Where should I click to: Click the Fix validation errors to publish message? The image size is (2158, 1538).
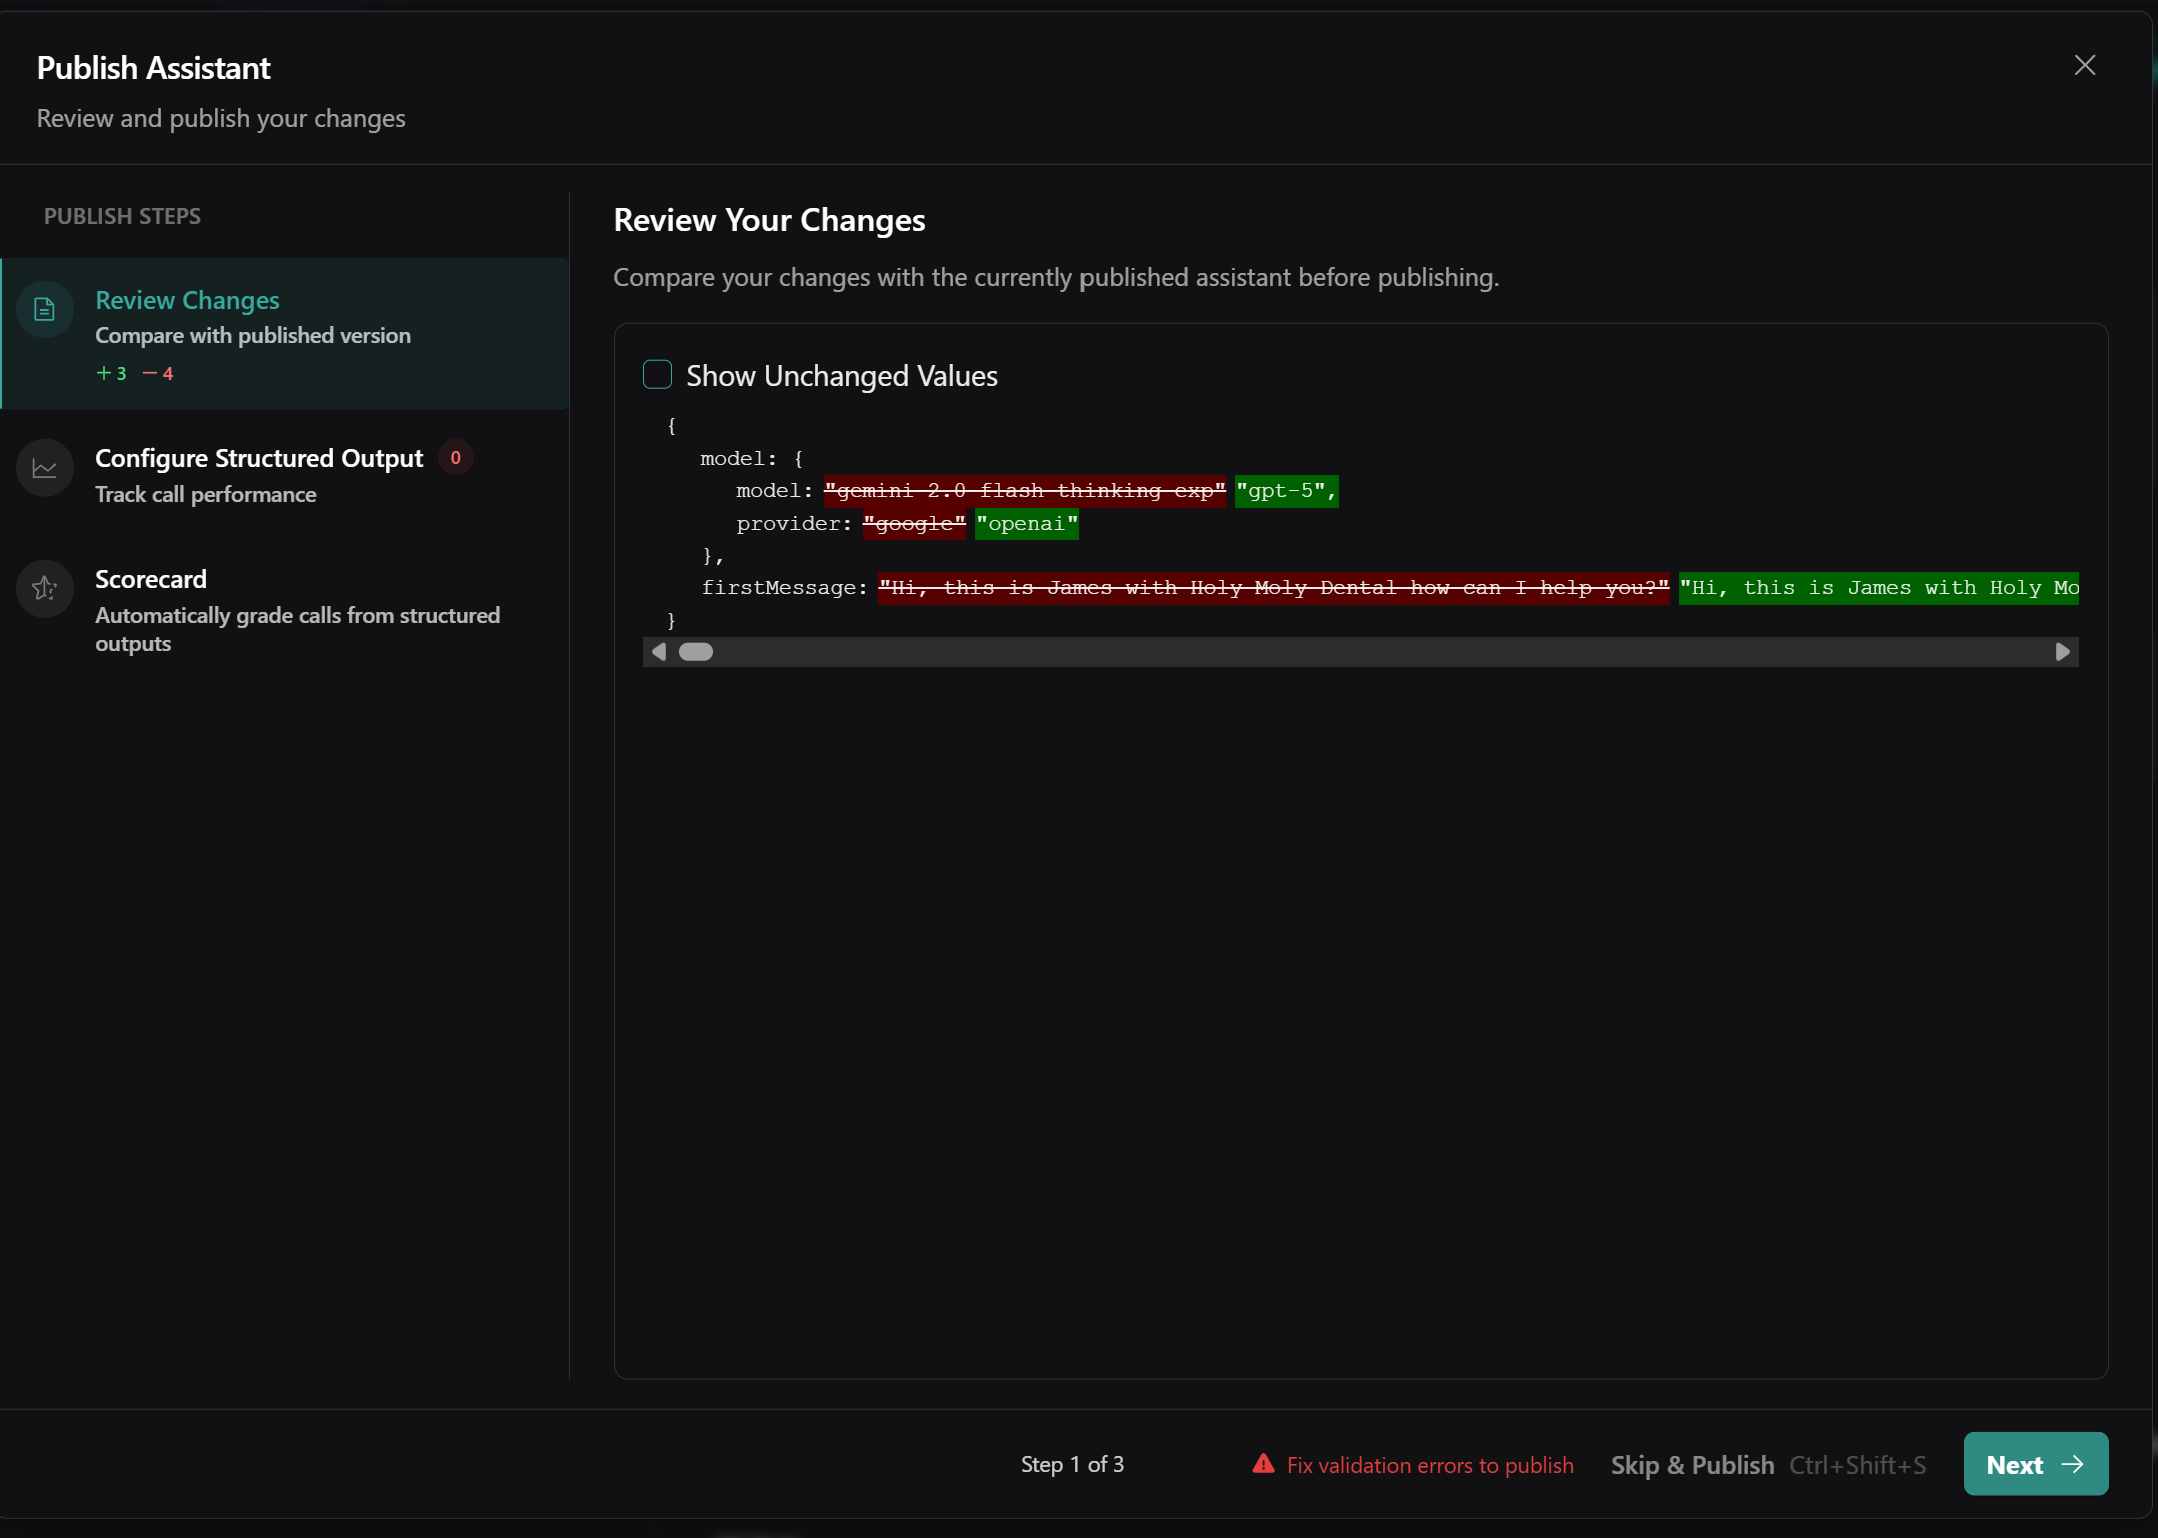[1429, 1465]
